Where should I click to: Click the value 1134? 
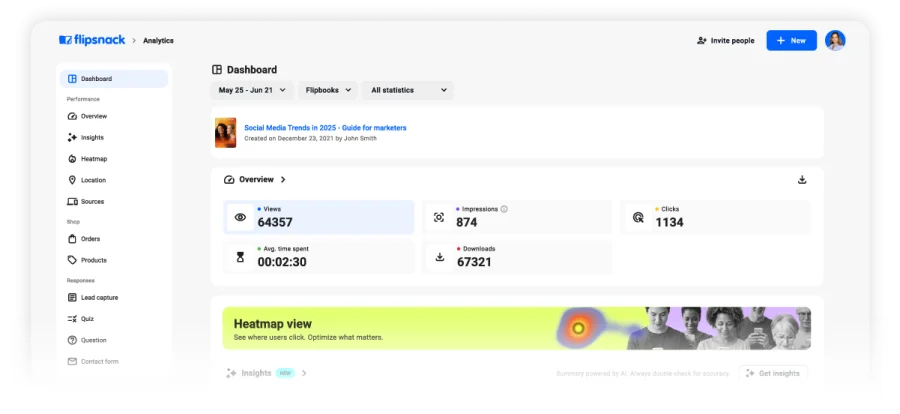point(669,222)
